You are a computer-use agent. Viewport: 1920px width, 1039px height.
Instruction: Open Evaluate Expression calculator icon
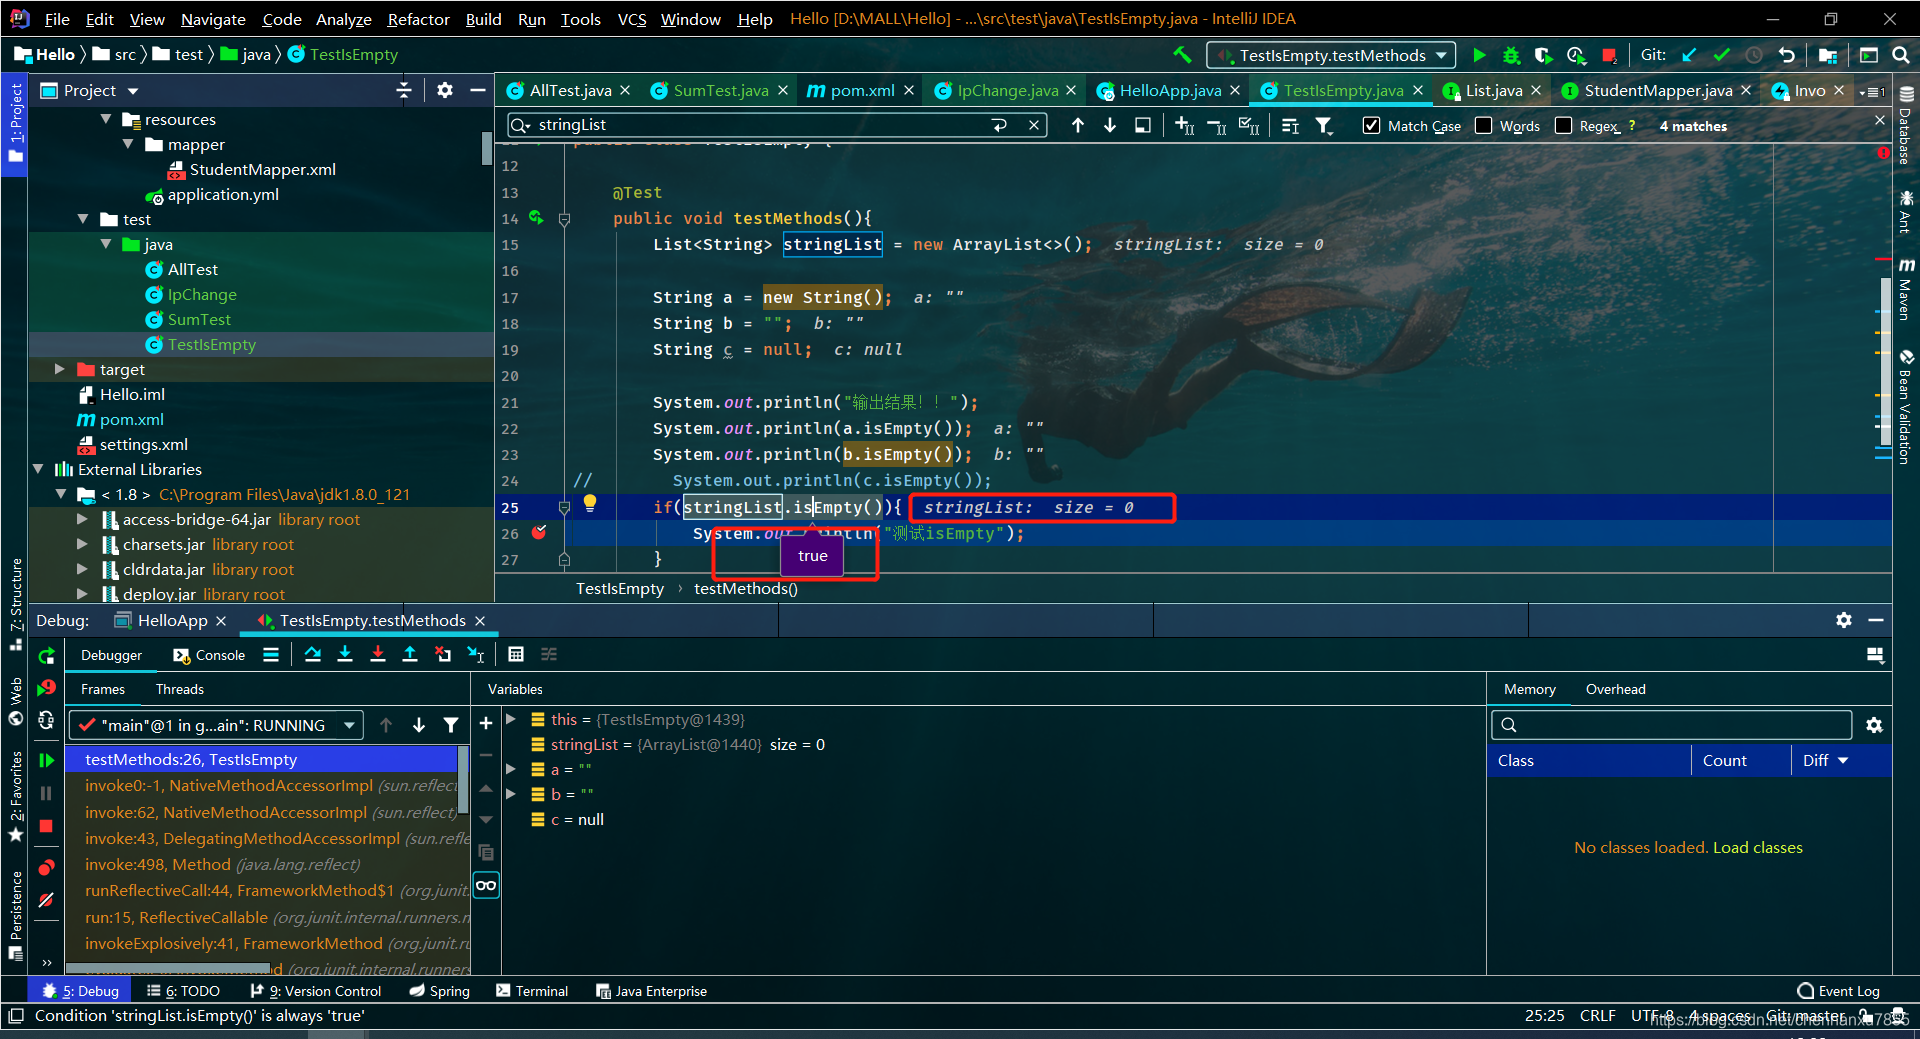pos(516,654)
